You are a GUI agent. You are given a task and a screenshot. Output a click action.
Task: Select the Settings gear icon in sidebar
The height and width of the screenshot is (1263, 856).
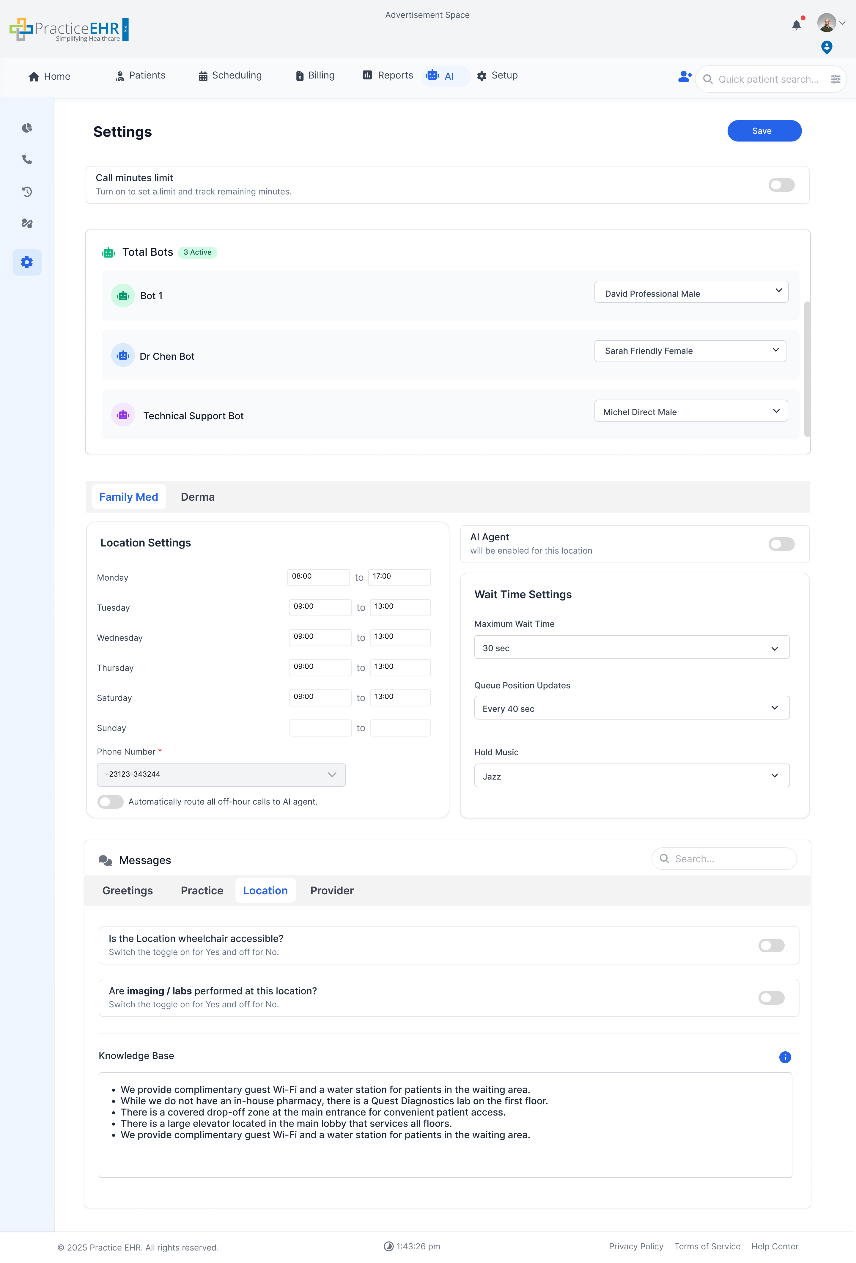27,262
